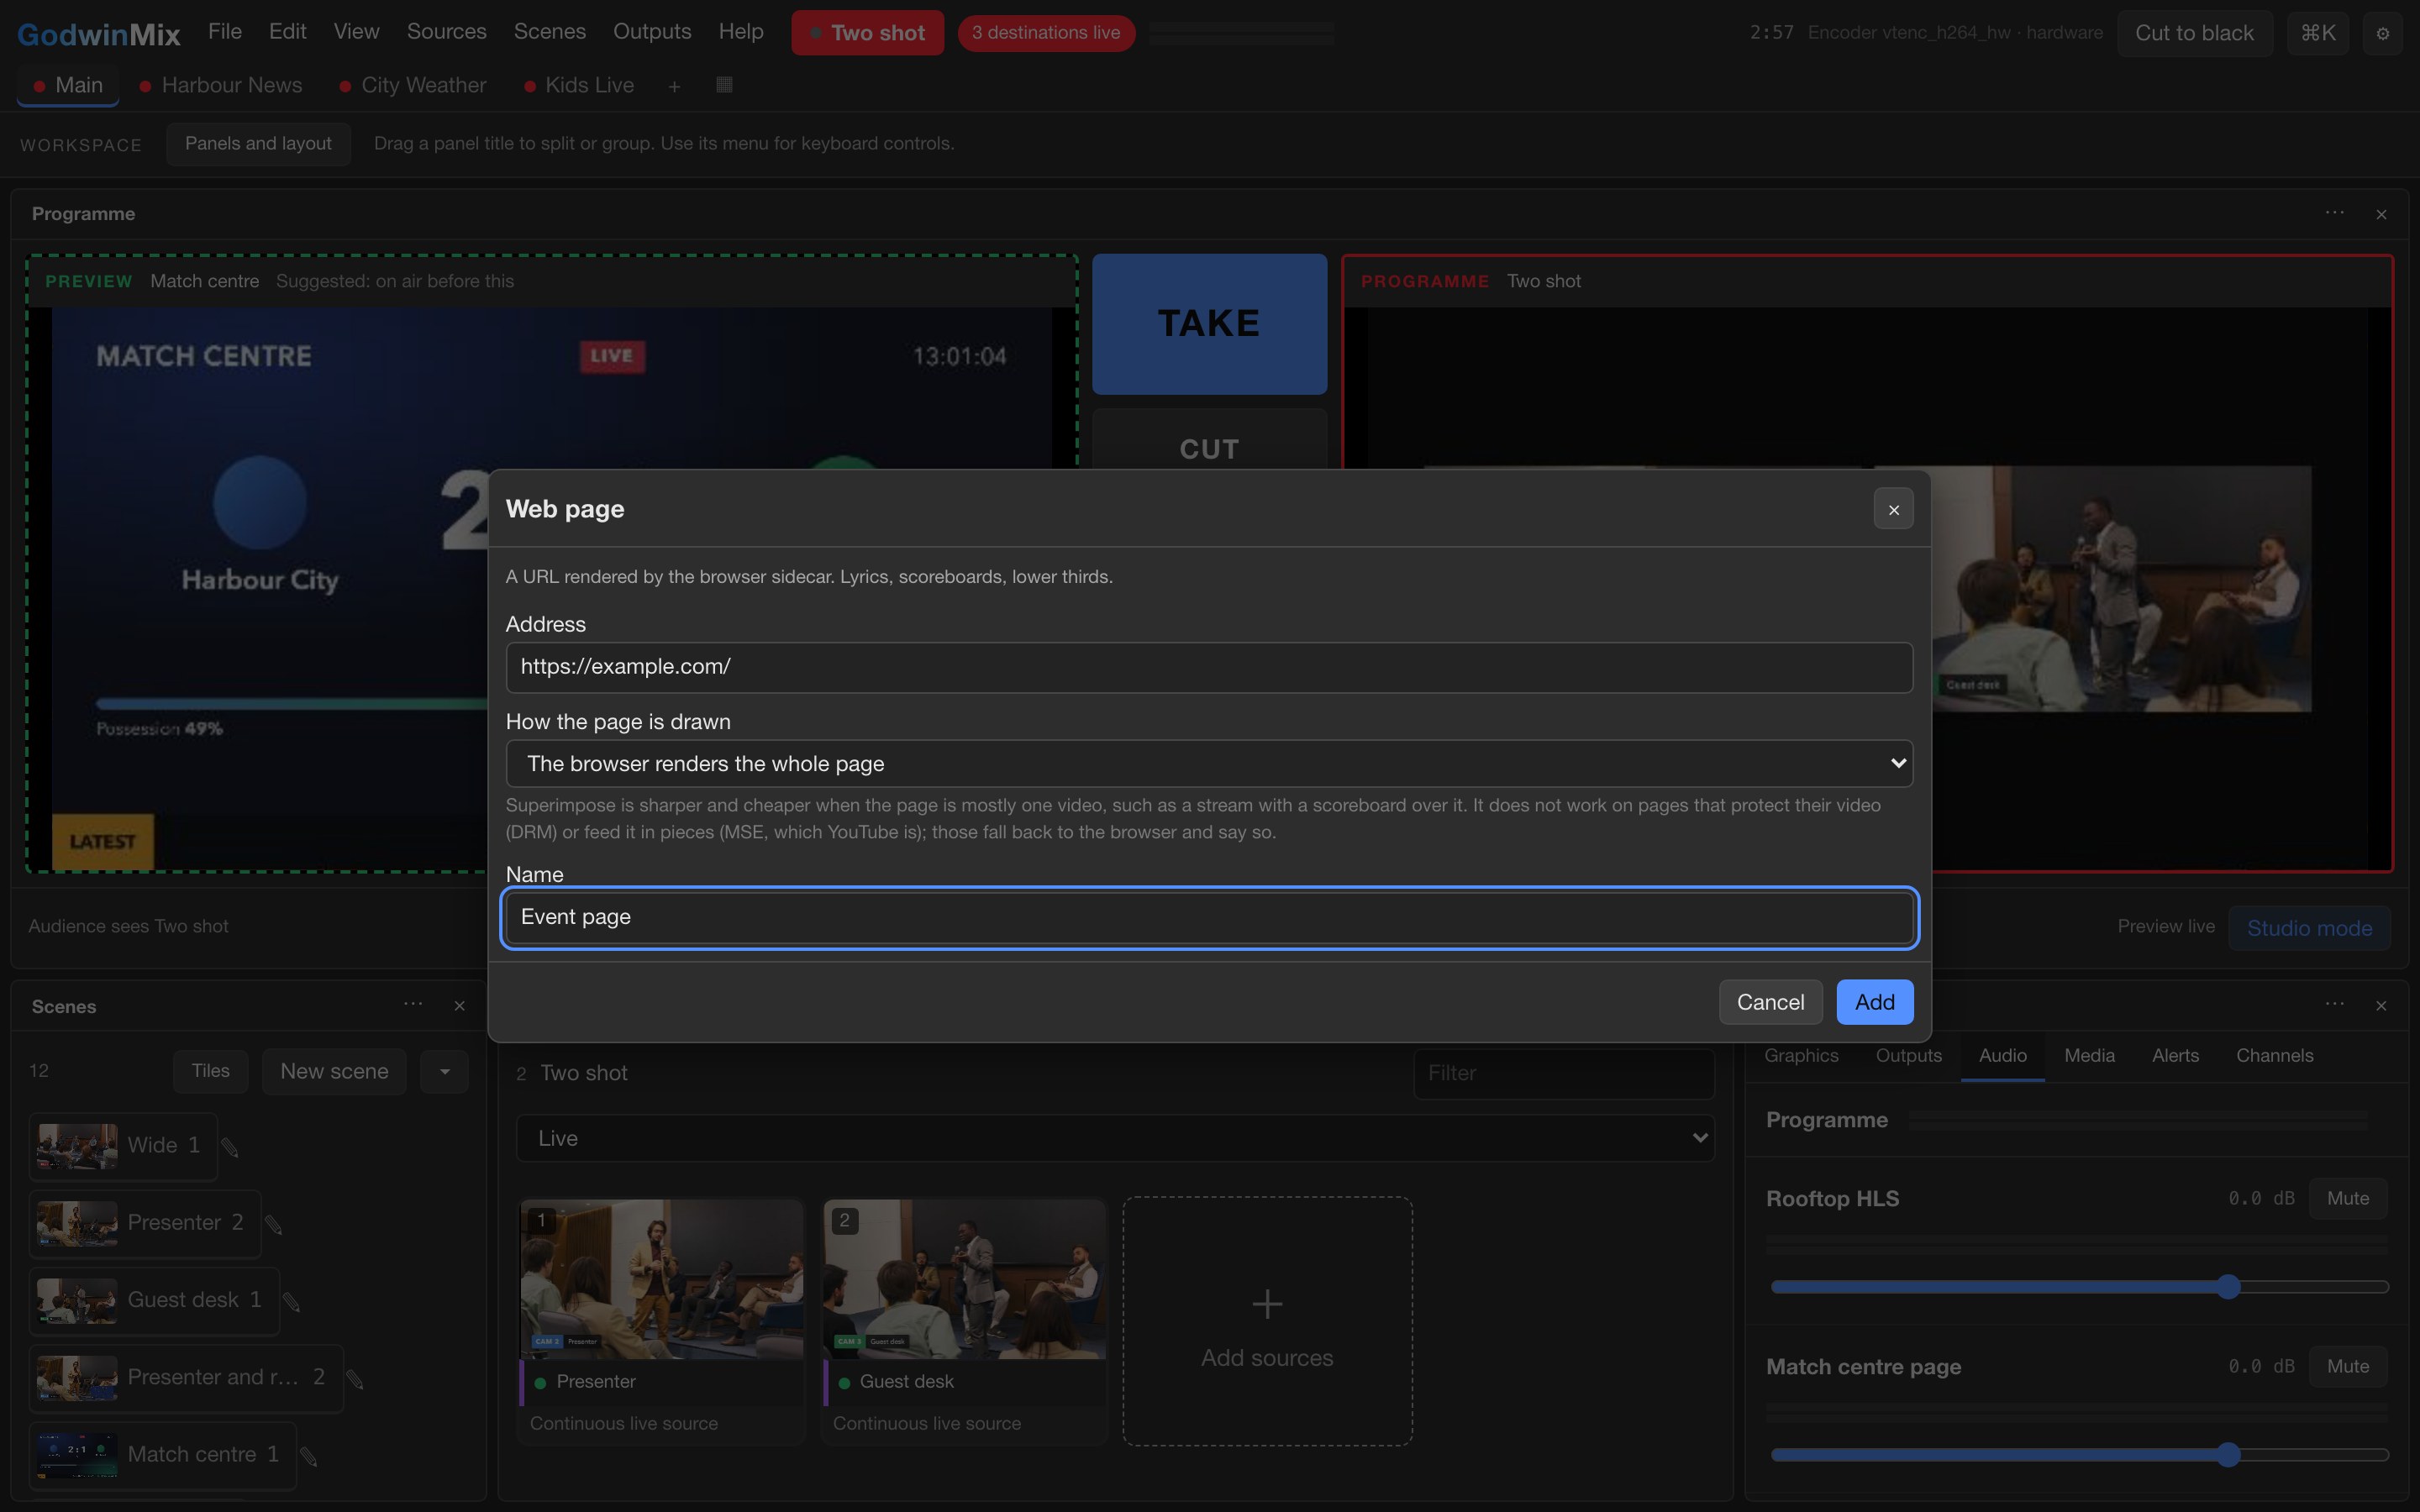Image resolution: width=2420 pixels, height=1512 pixels.
Task: Click Cut to black
Action: tap(2194, 33)
